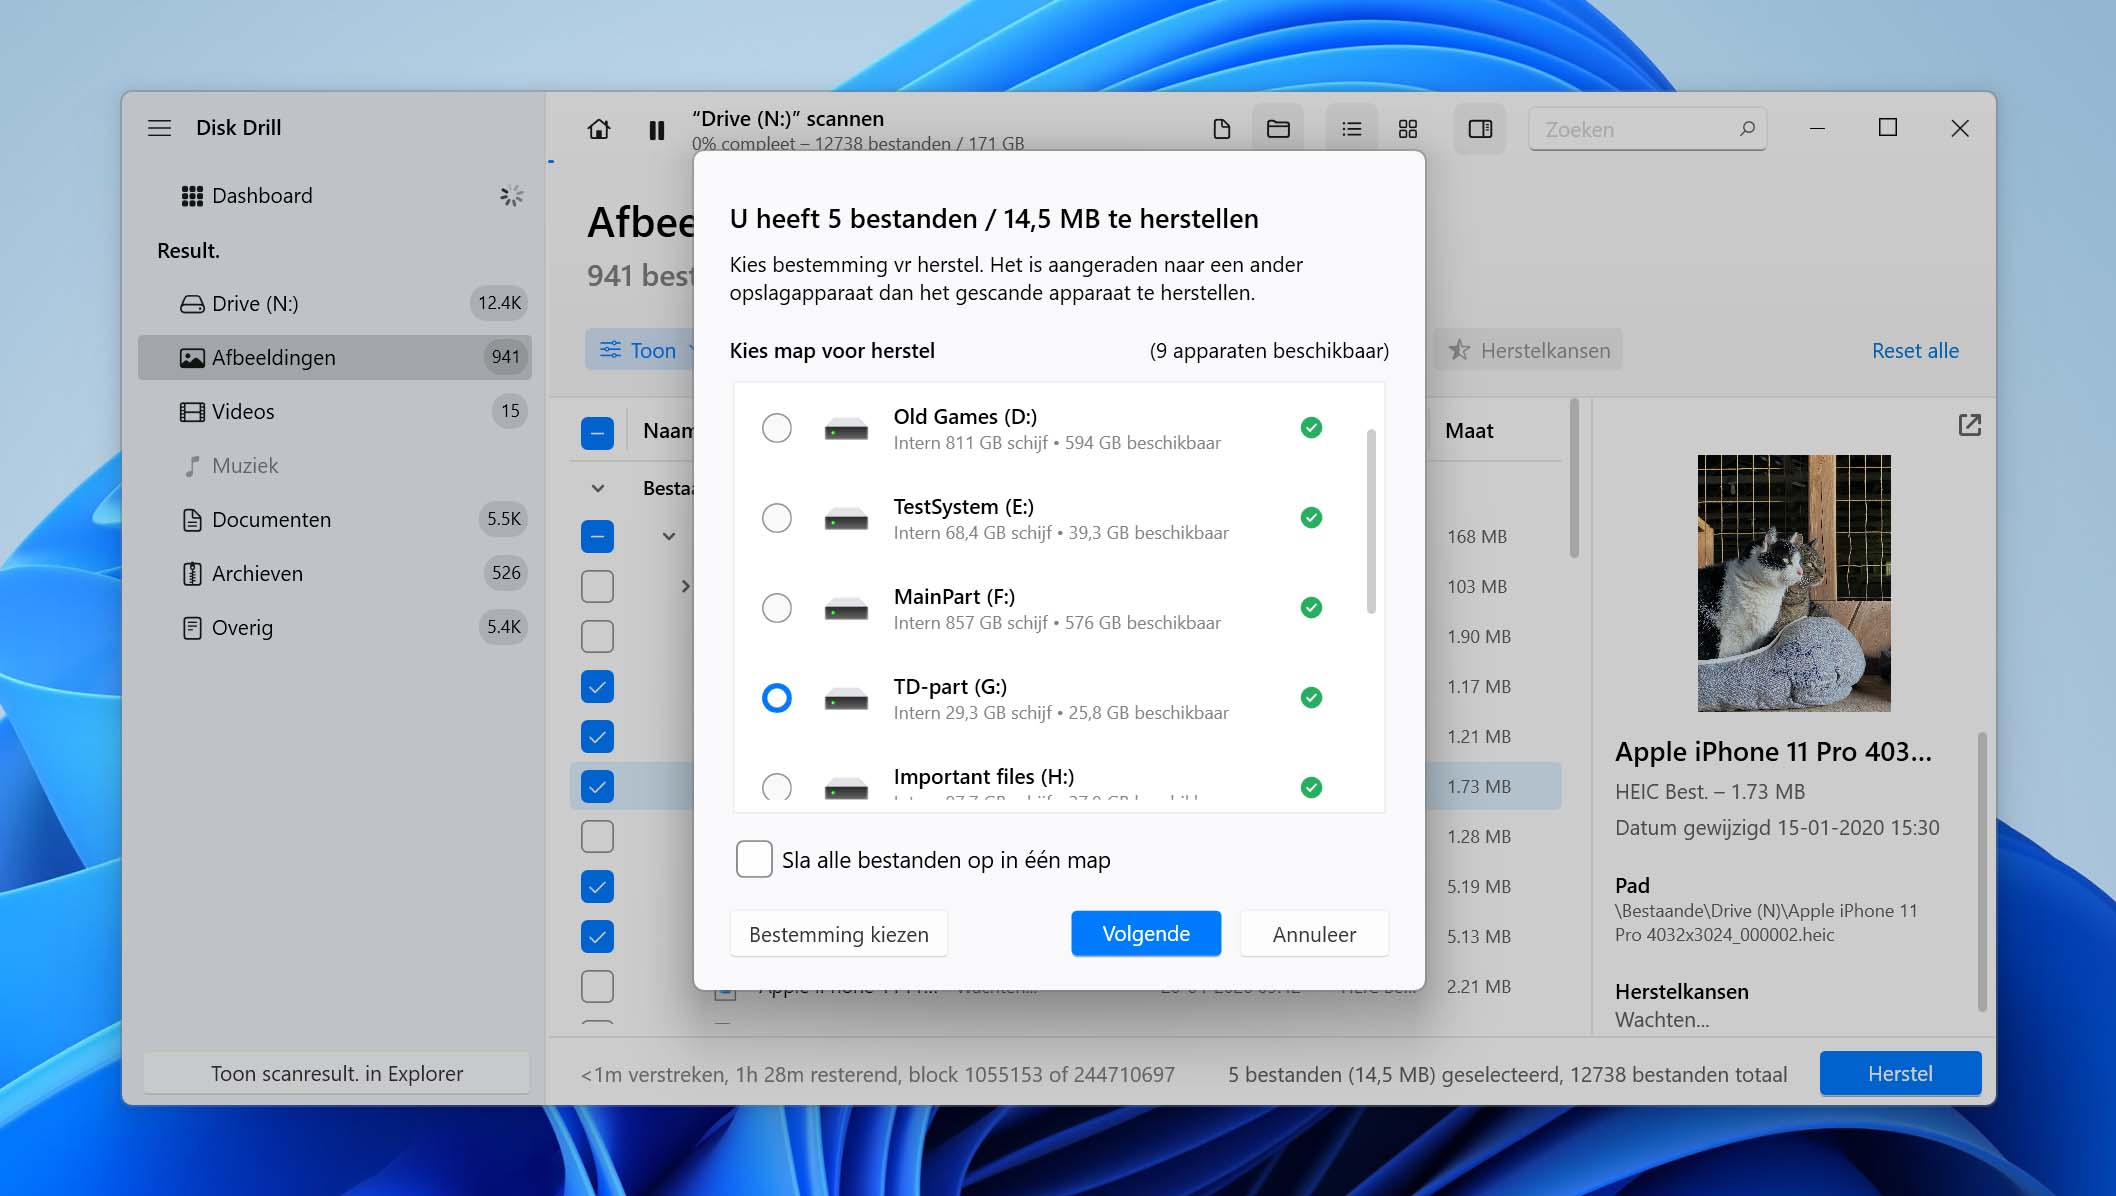Image resolution: width=2116 pixels, height=1196 pixels.
Task: Click the Maat column header
Action: [1469, 431]
